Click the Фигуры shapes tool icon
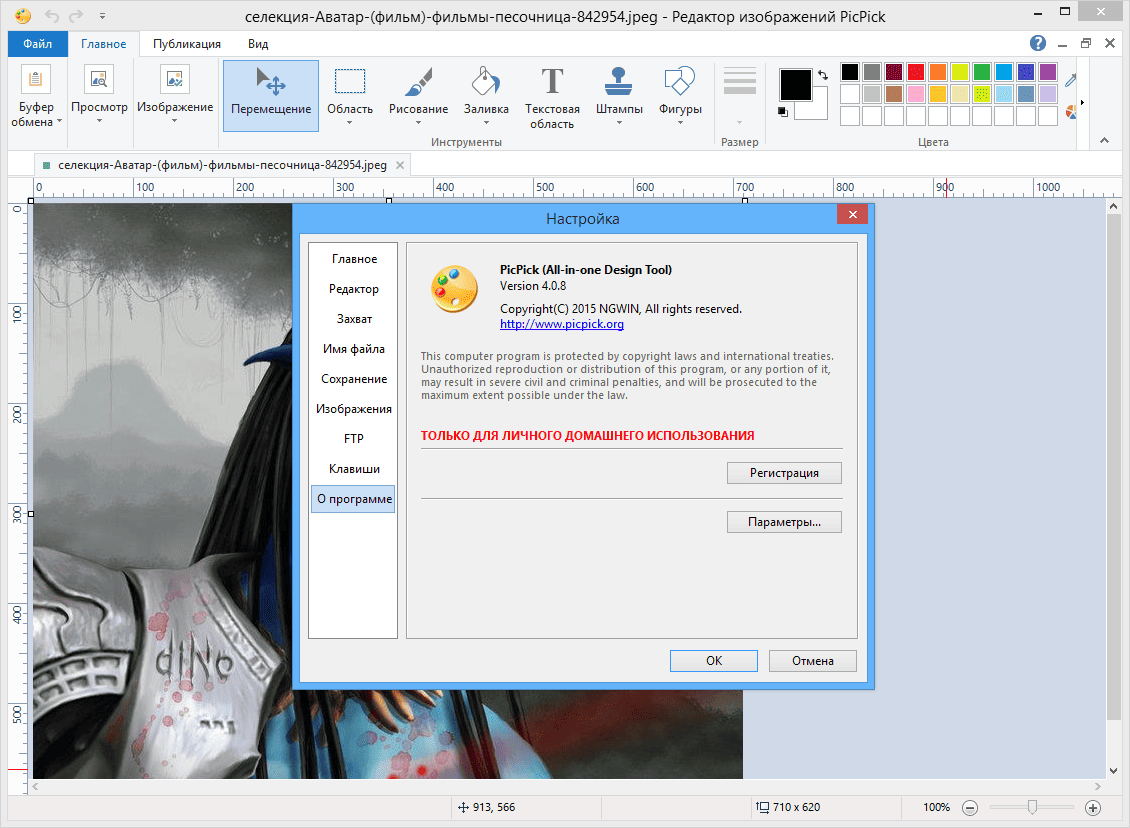Image resolution: width=1130 pixels, height=828 pixels. (x=679, y=81)
